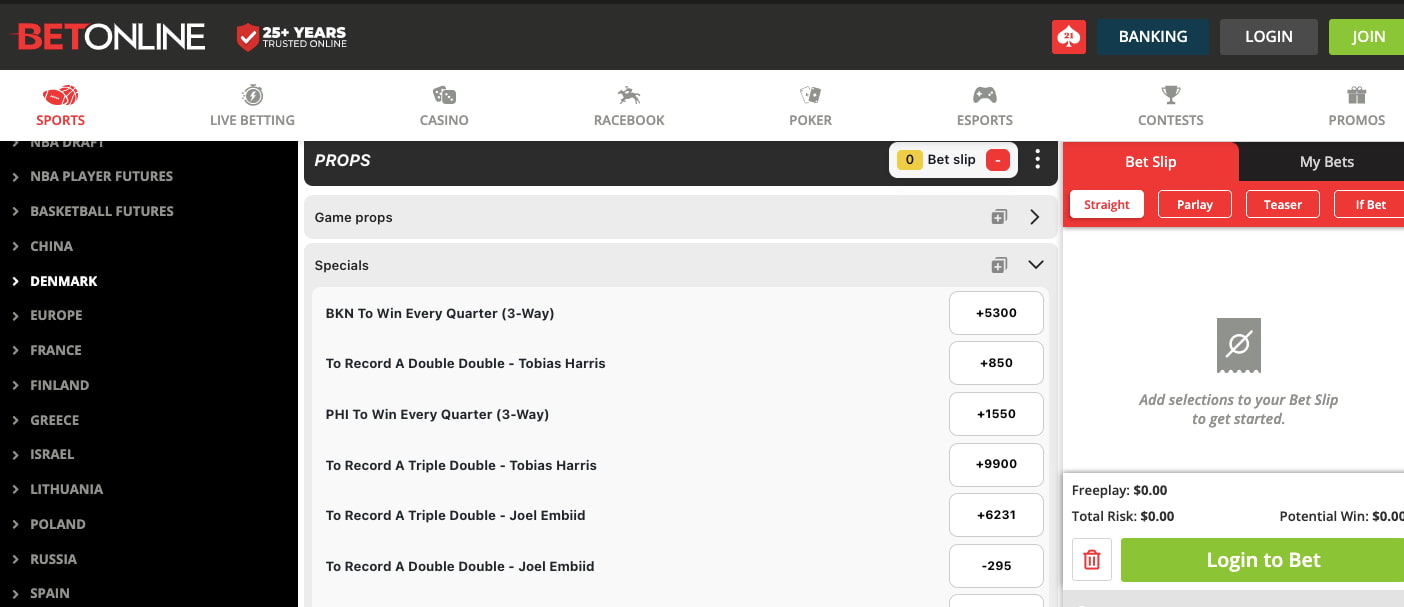Viewport: 1404px width, 607px height.
Task: Click the Specials header label
Action: pos(341,265)
